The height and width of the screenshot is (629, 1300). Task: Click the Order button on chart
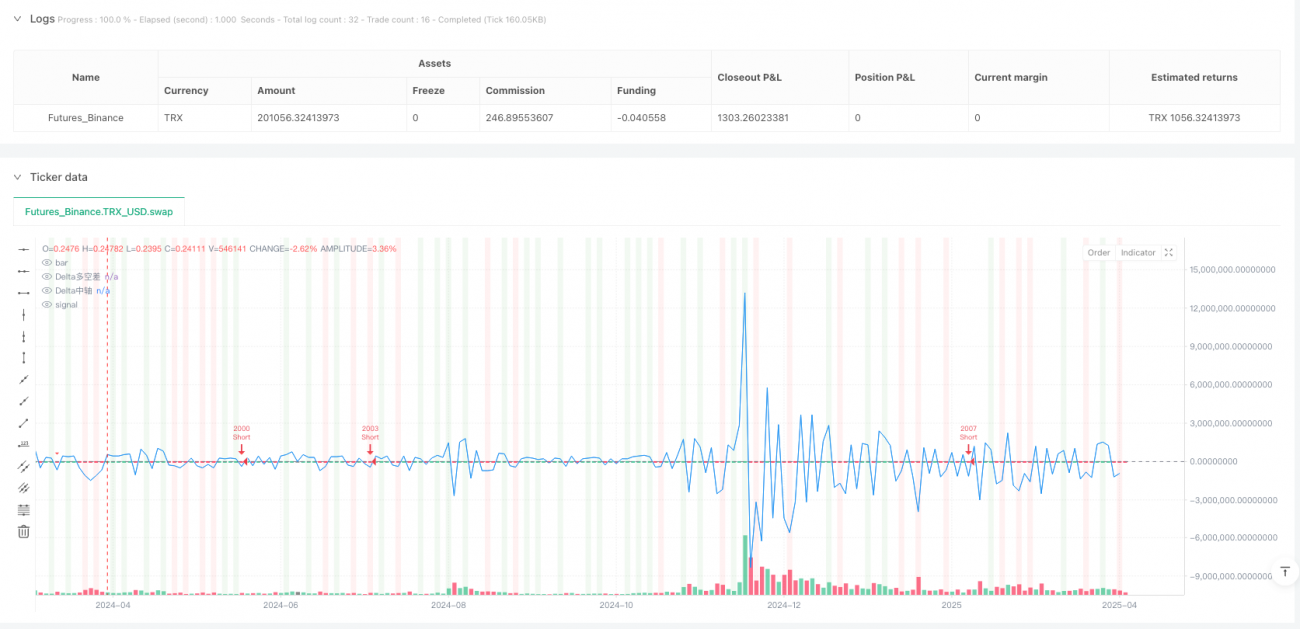tap(1098, 253)
